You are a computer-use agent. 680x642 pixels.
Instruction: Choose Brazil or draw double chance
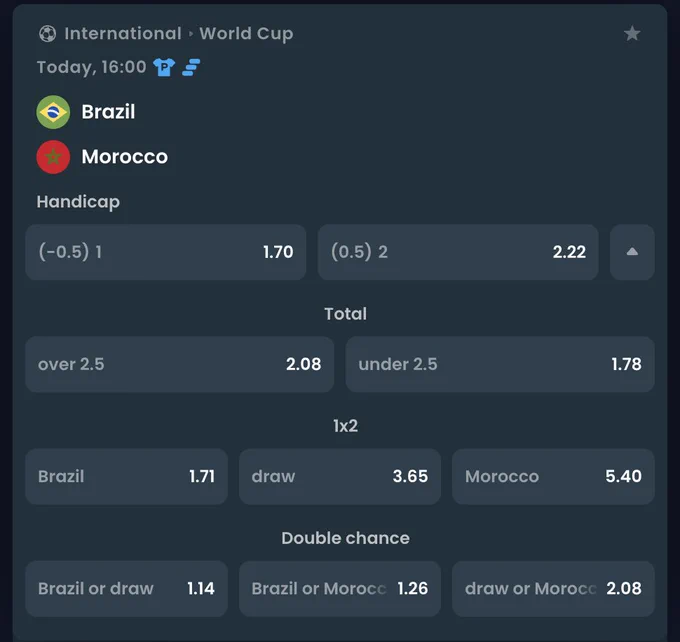pyautogui.click(x=126, y=589)
